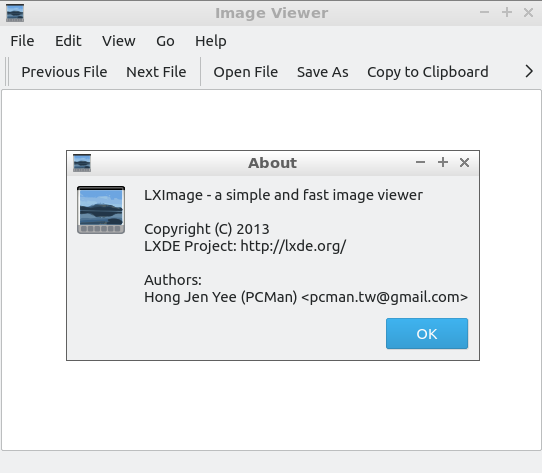Click LXImage logo in About dialog
542x473 pixels.
[x=101, y=210]
